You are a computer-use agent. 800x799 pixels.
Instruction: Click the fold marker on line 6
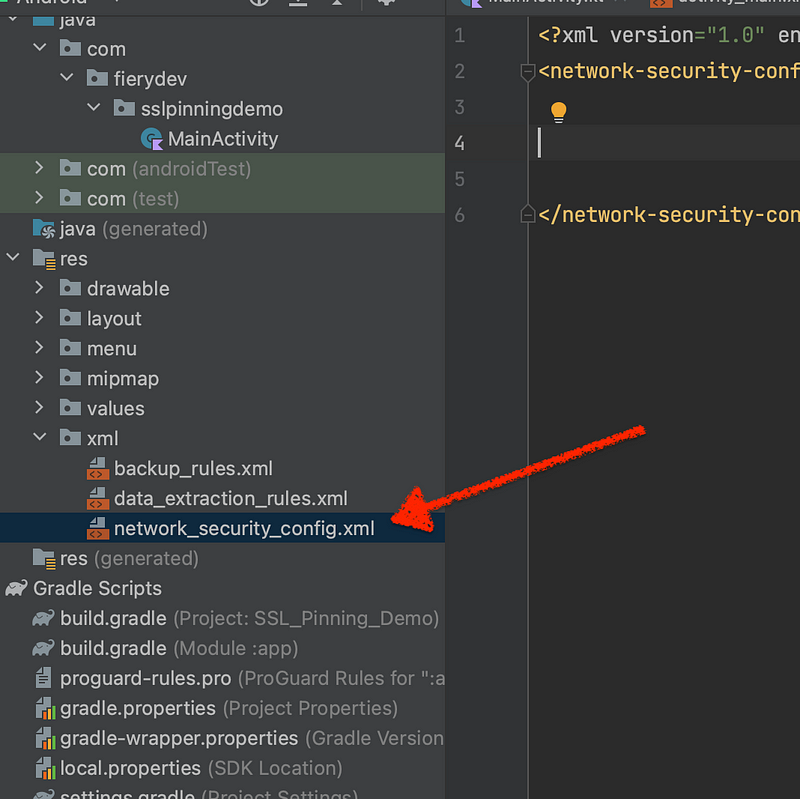[527, 214]
